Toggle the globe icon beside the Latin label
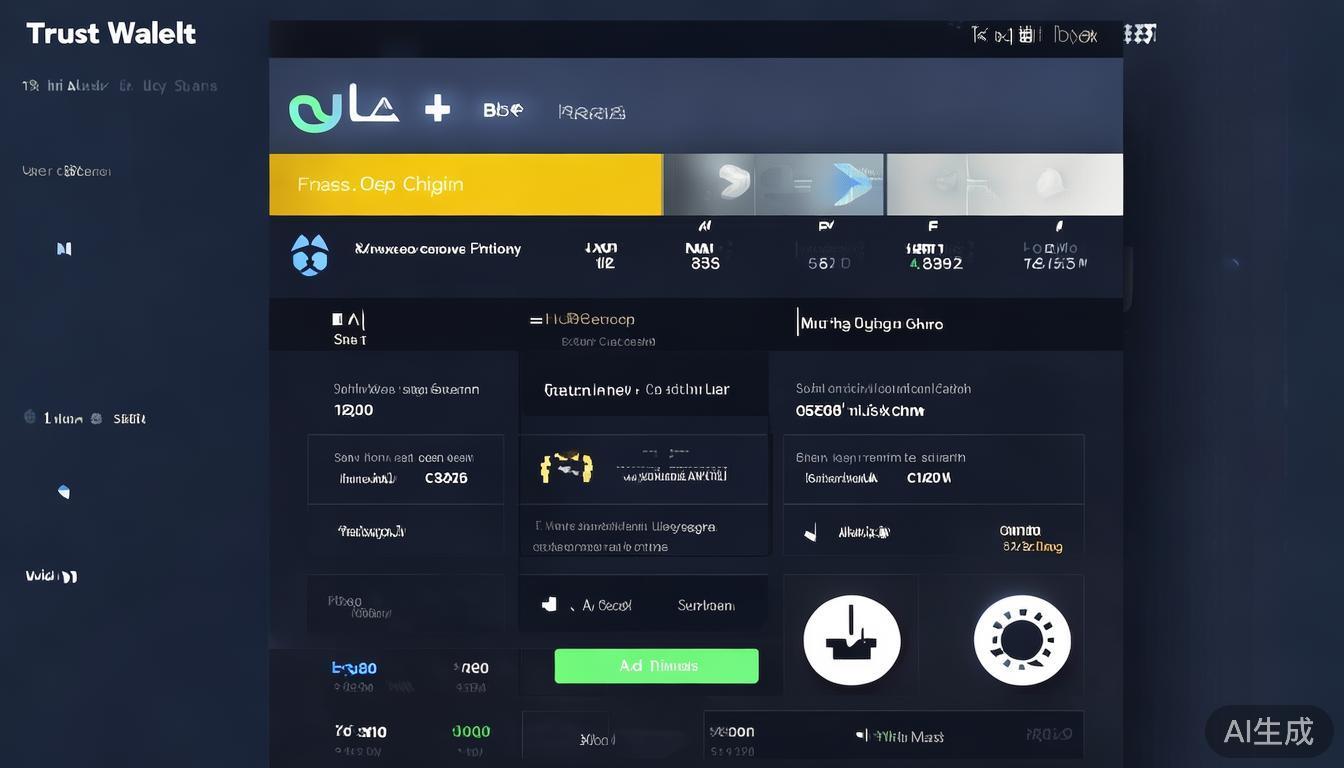 tap(28, 417)
